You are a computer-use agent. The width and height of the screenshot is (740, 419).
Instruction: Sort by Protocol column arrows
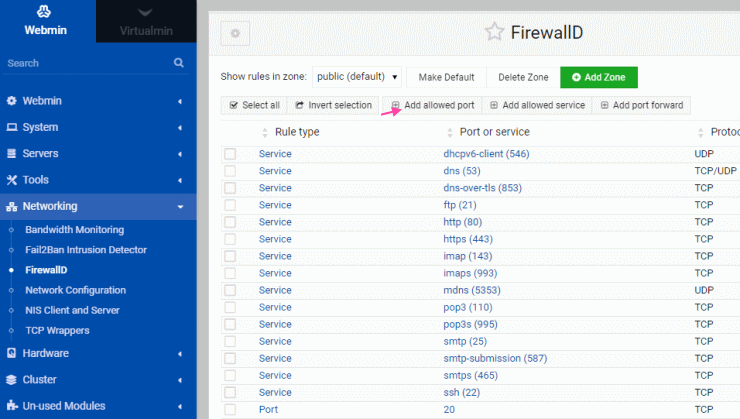coord(700,133)
